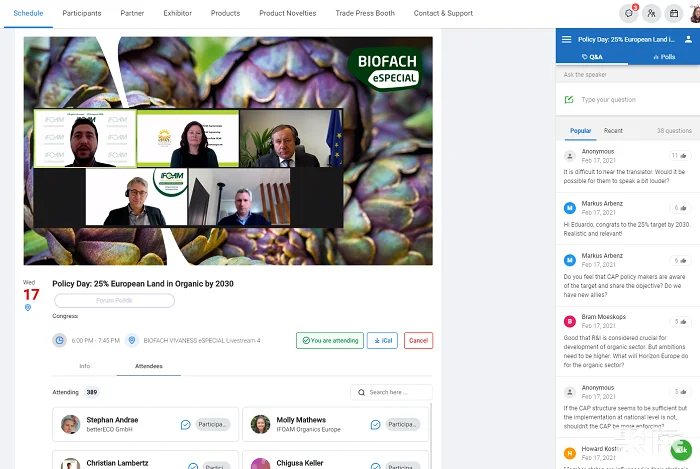Go to Product Novelties in top navigation

287,13
